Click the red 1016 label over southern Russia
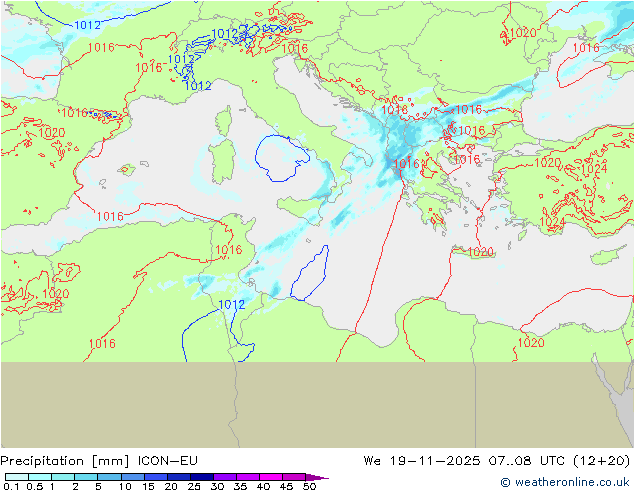The image size is (634, 490). point(586,48)
